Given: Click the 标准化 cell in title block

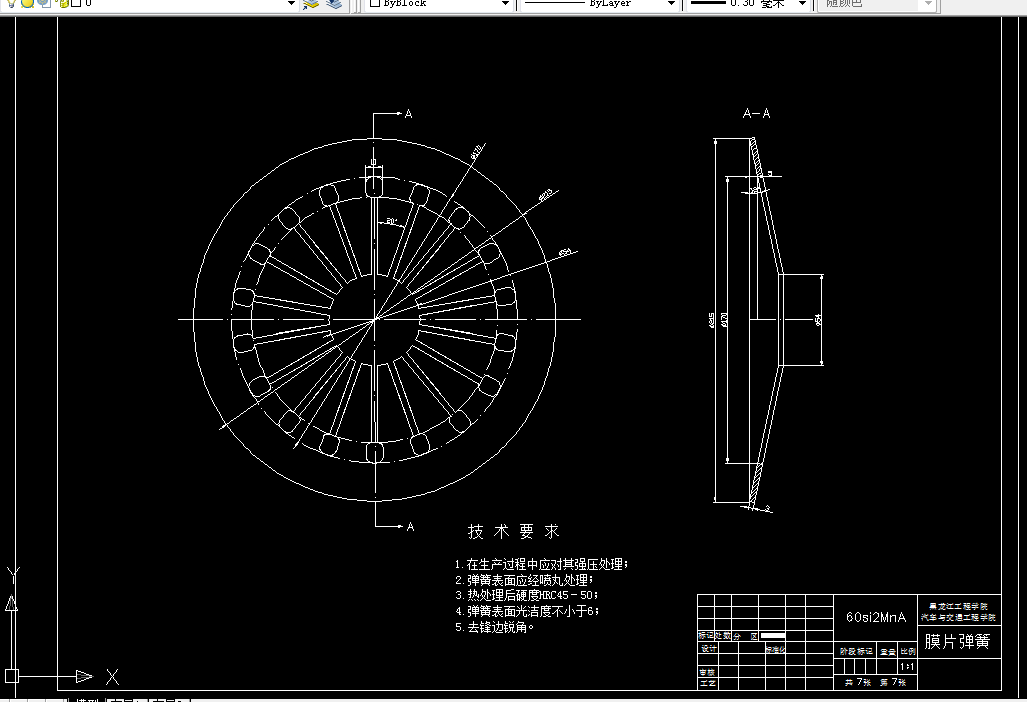Looking at the screenshot, I should coord(775,649).
